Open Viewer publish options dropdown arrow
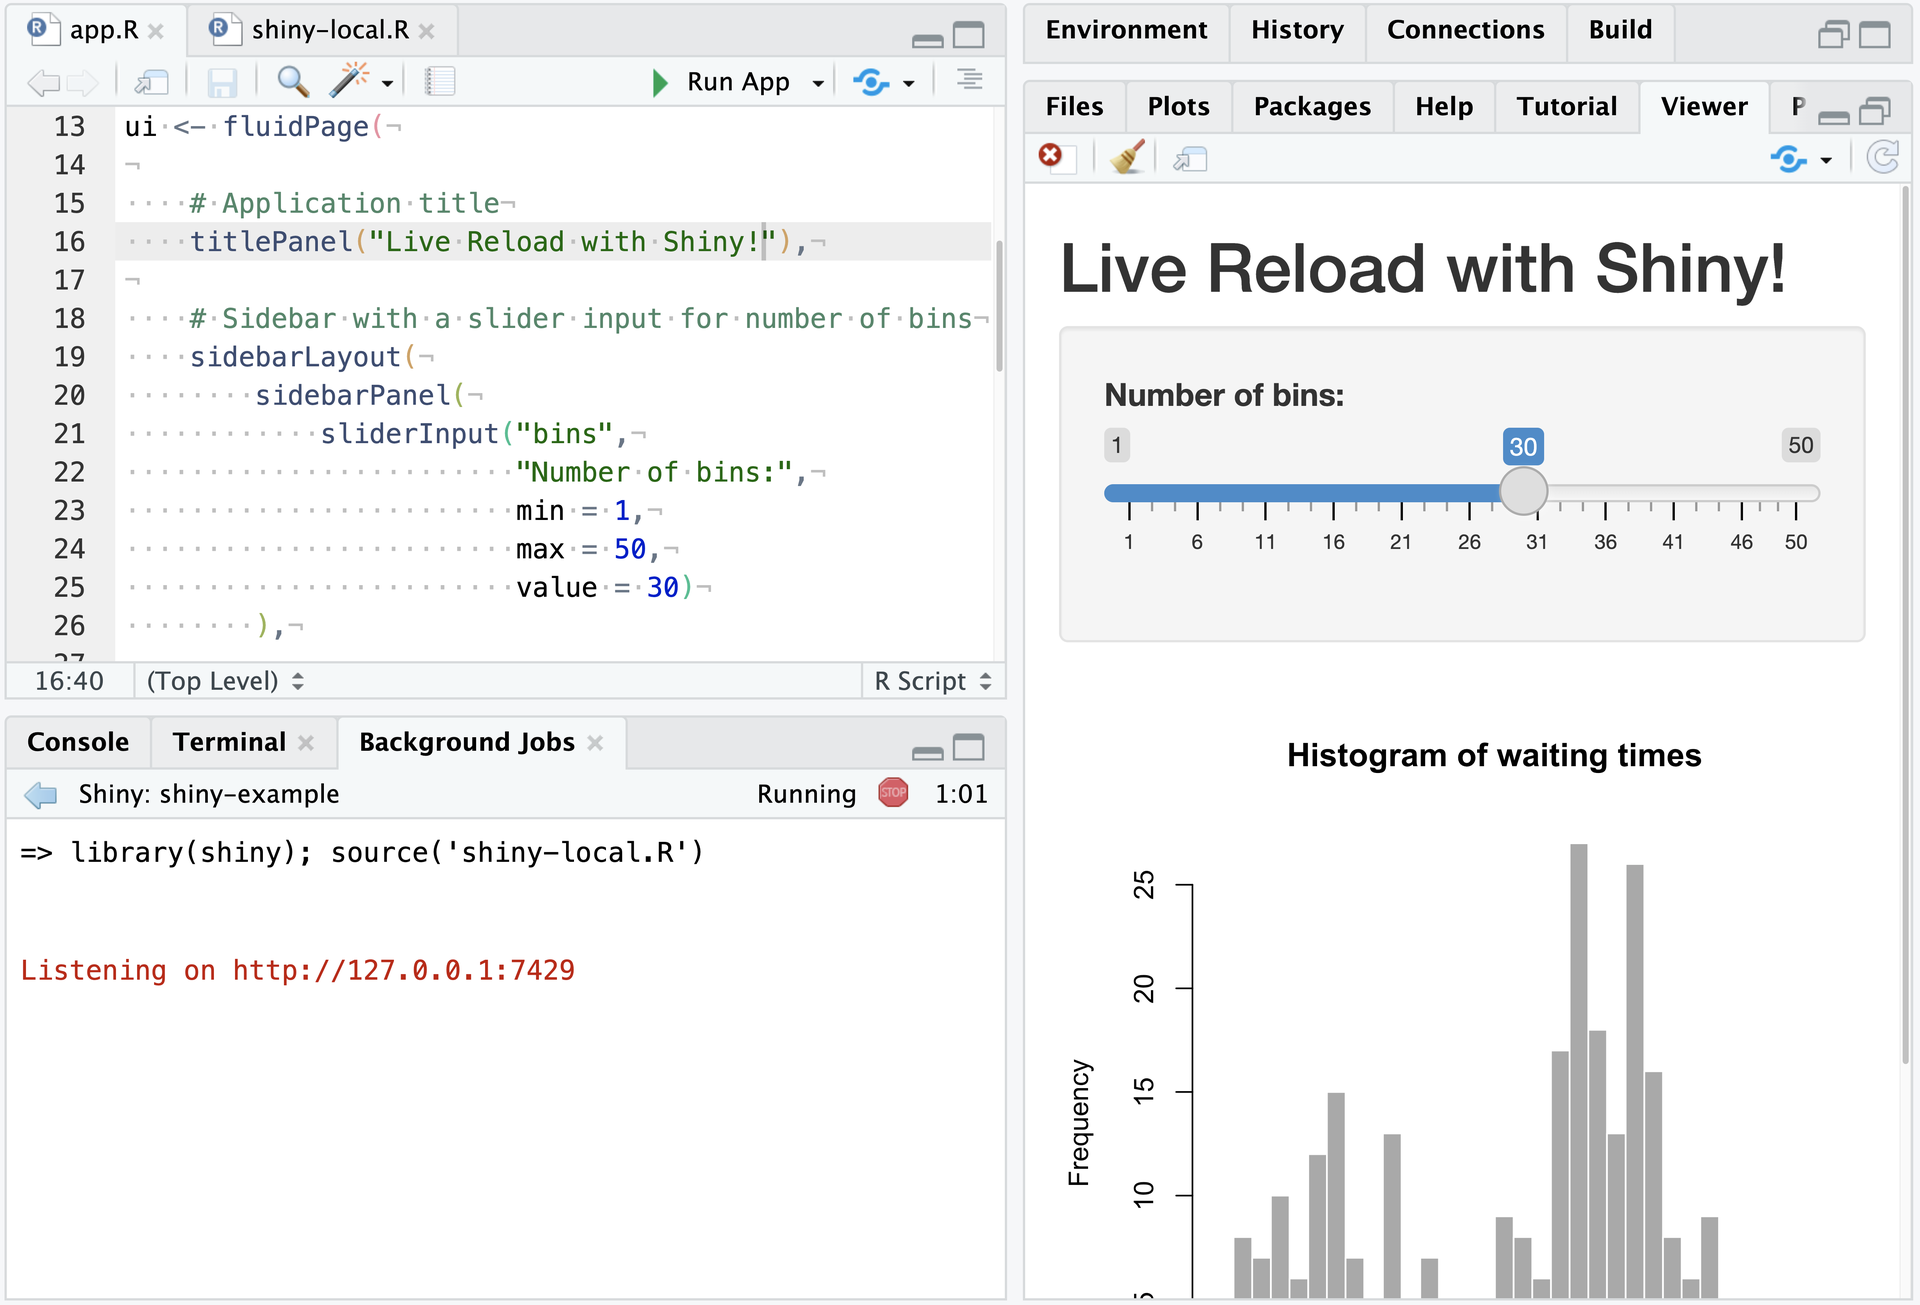 [1826, 160]
